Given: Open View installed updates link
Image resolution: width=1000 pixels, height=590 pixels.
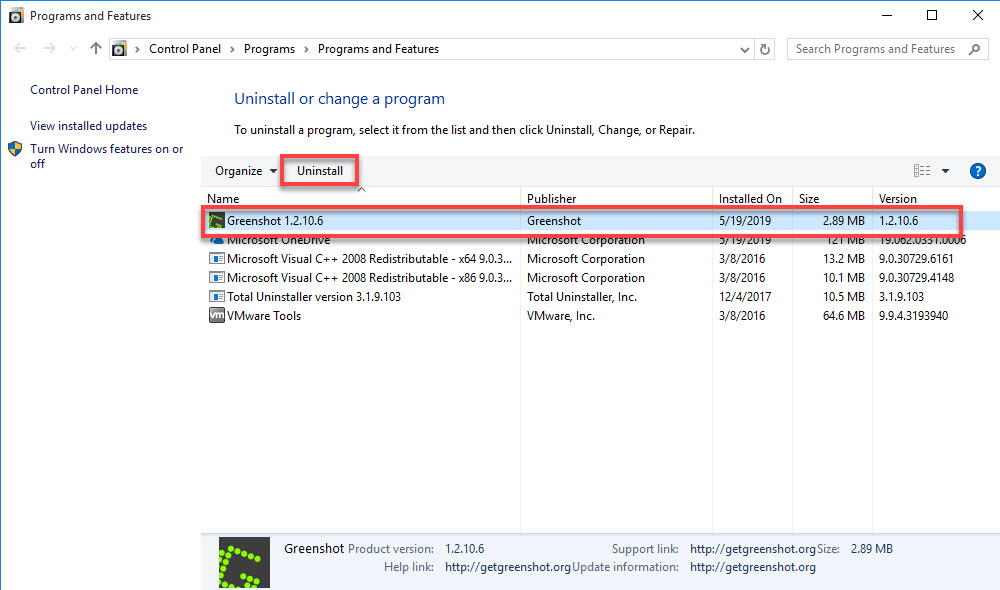Looking at the screenshot, I should pyautogui.click(x=89, y=126).
